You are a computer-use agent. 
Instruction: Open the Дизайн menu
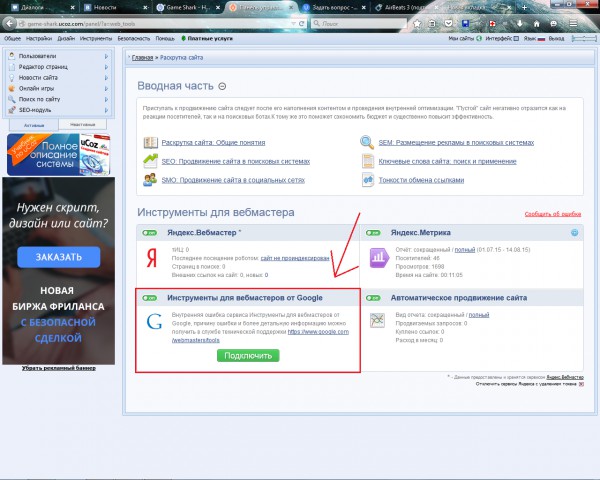click(66, 39)
